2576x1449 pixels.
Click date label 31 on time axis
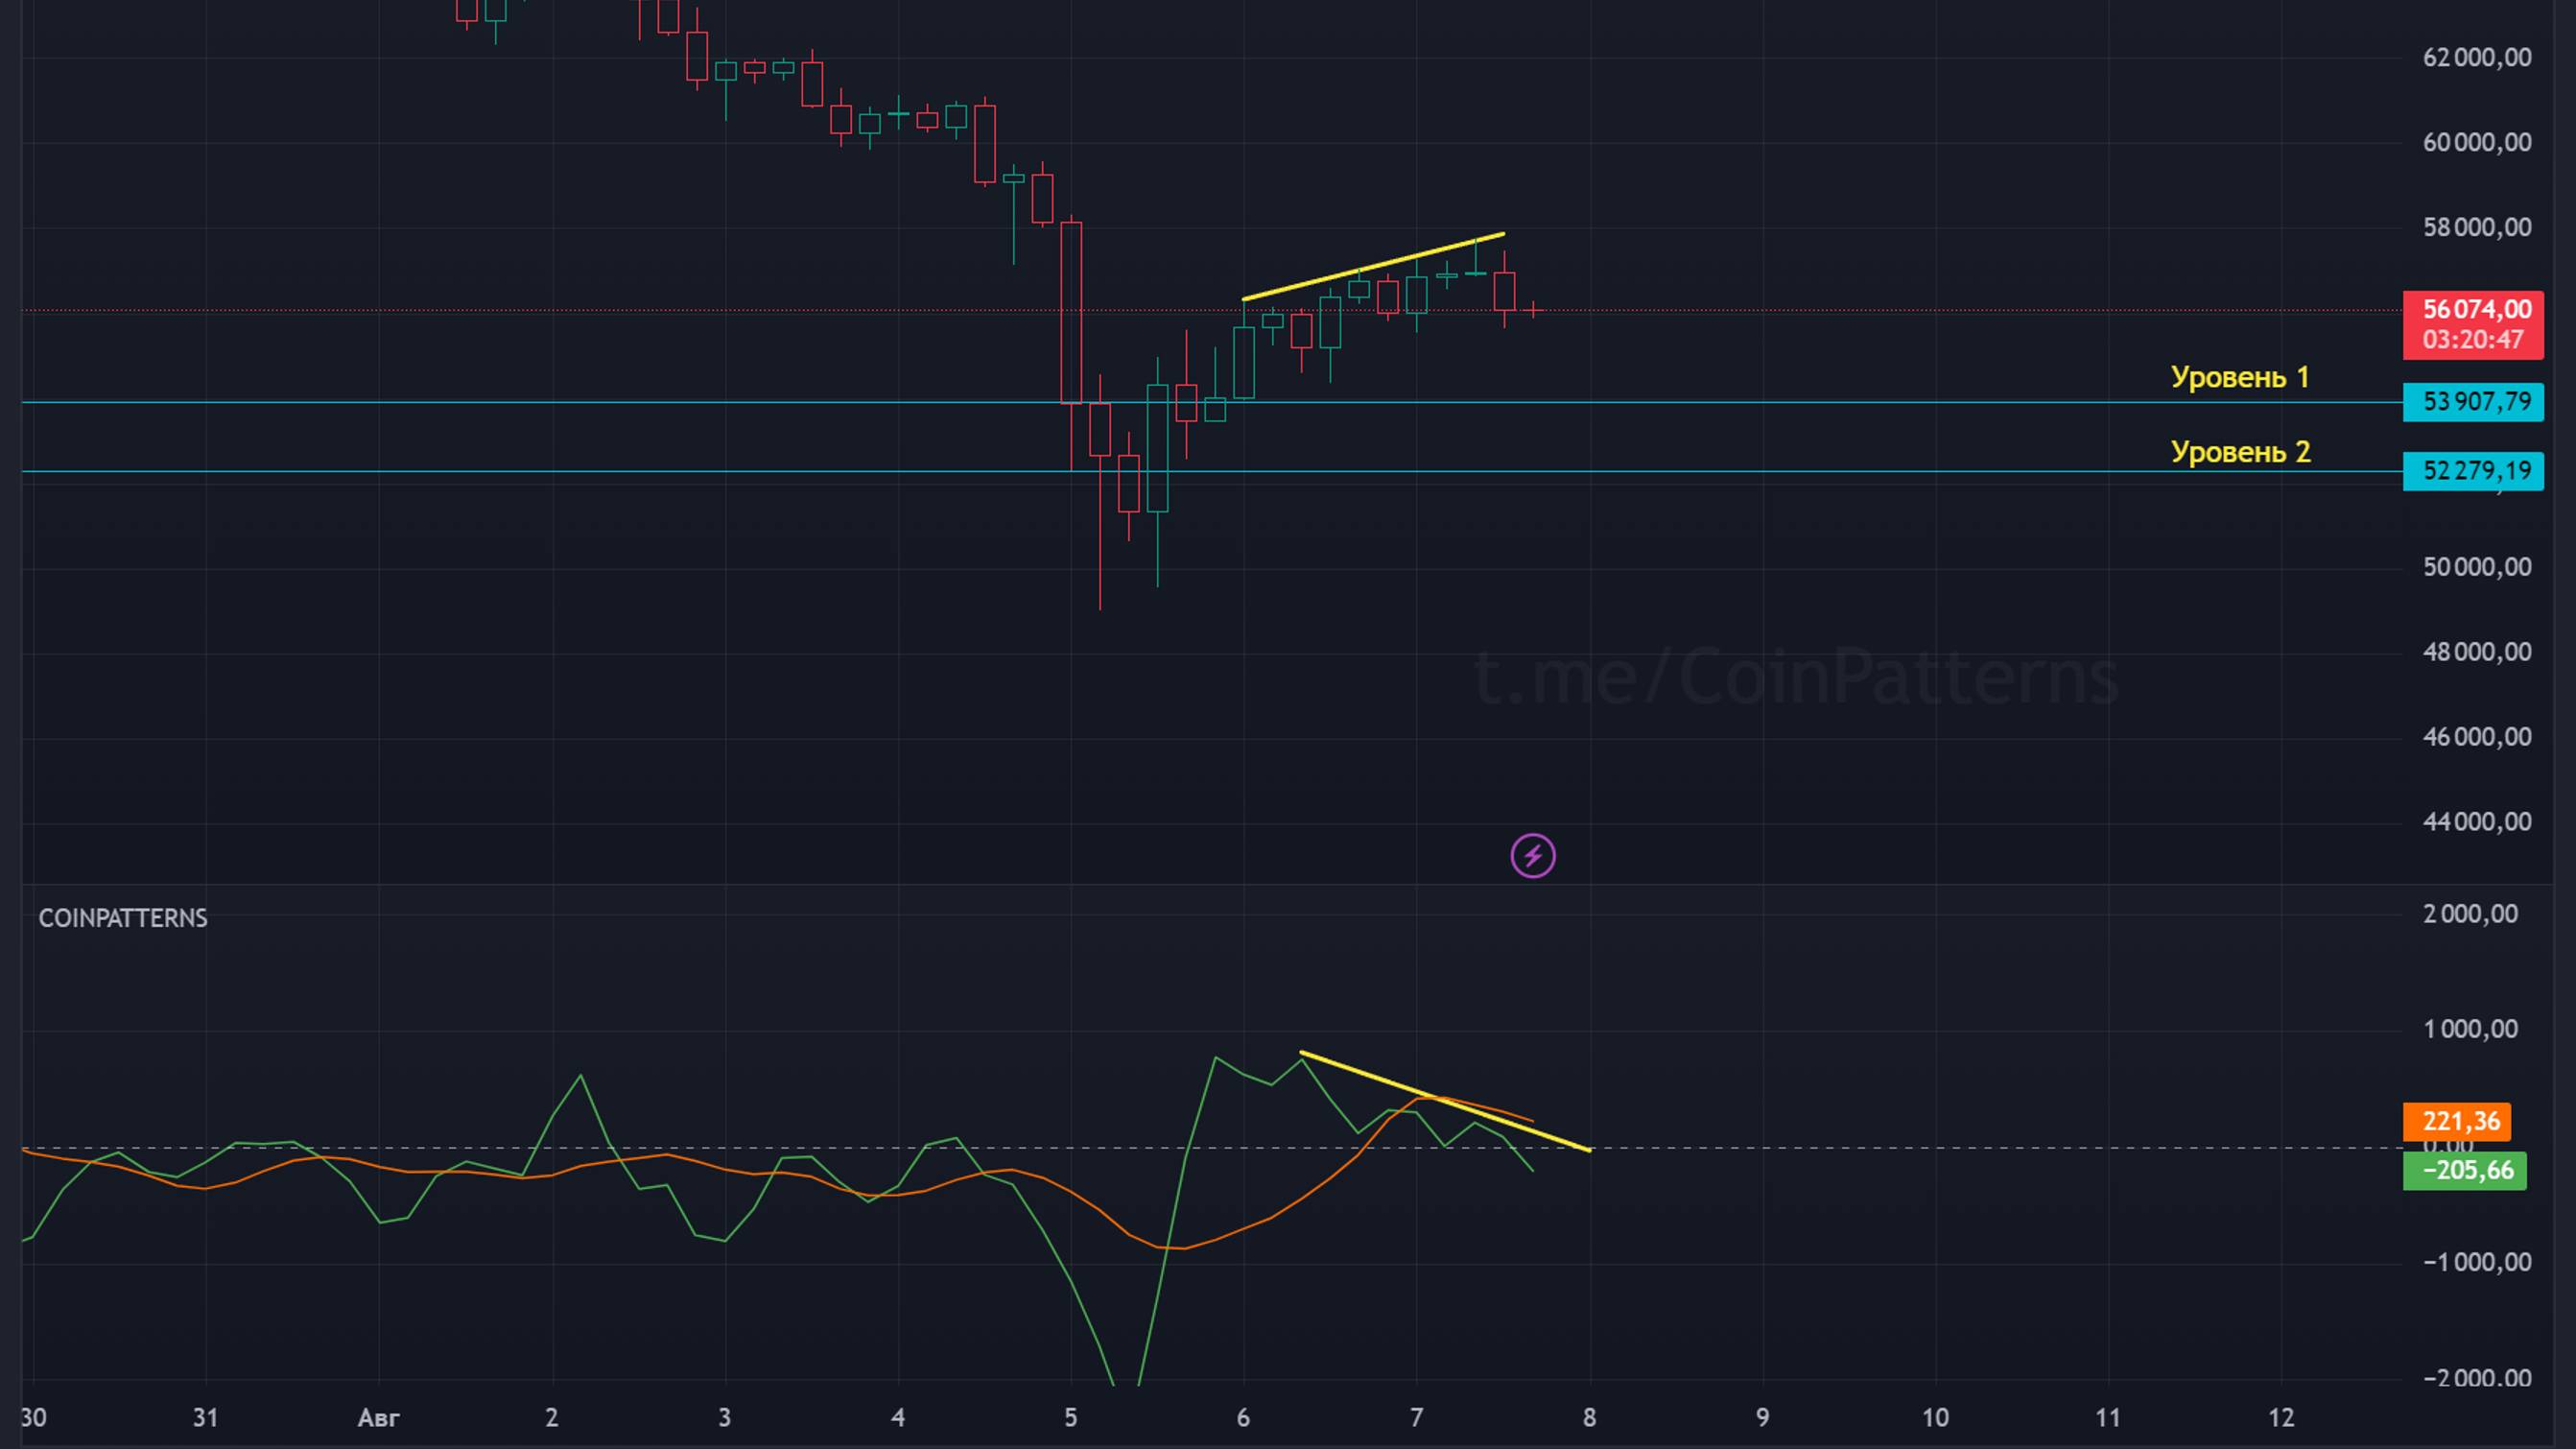click(205, 1417)
